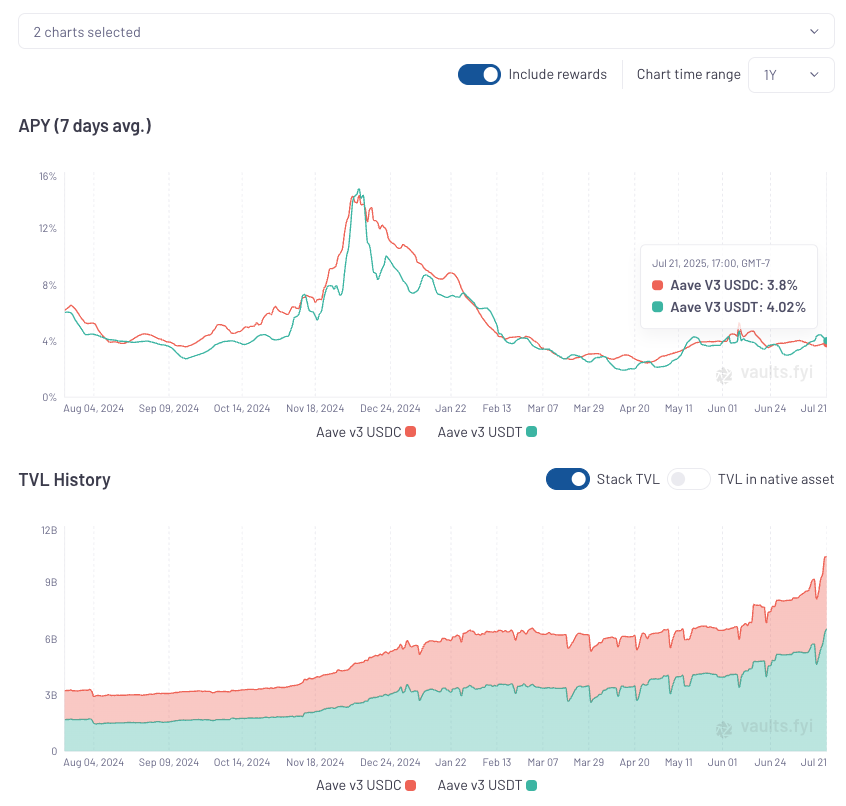This screenshot has width=846, height=806.
Task: Click the '8%' y-axis label on APY chart
Action: [50, 285]
